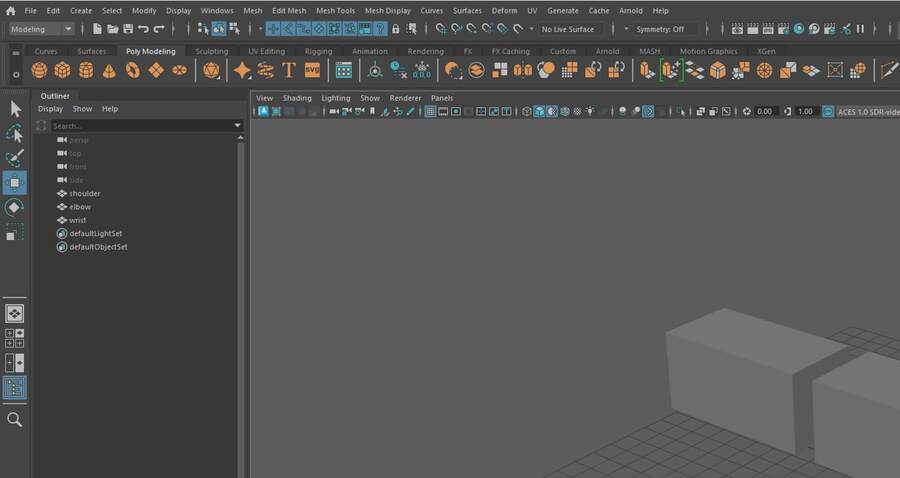Image resolution: width=900 pixels, height=478 pixels.
Task: Click the SVG import shelf icon
Action: point(312,70)
